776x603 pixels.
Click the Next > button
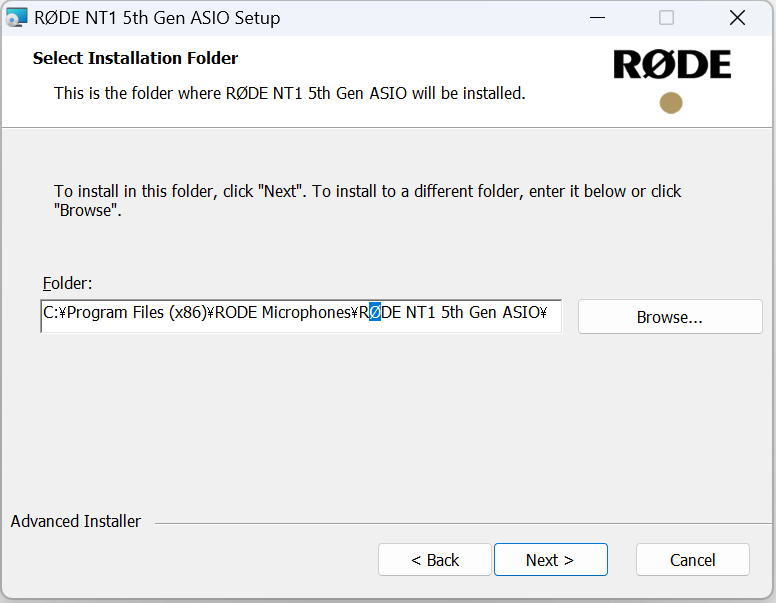point(550,559)
